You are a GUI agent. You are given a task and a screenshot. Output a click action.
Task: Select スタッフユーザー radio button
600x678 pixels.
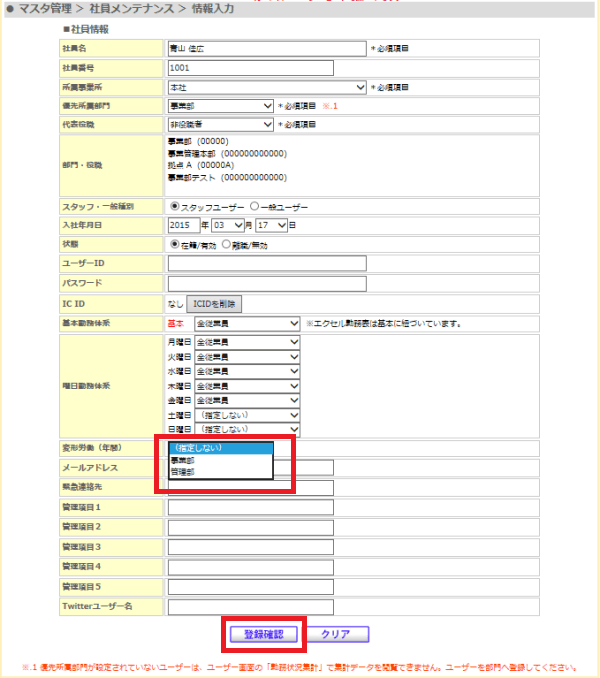point(175,206)
